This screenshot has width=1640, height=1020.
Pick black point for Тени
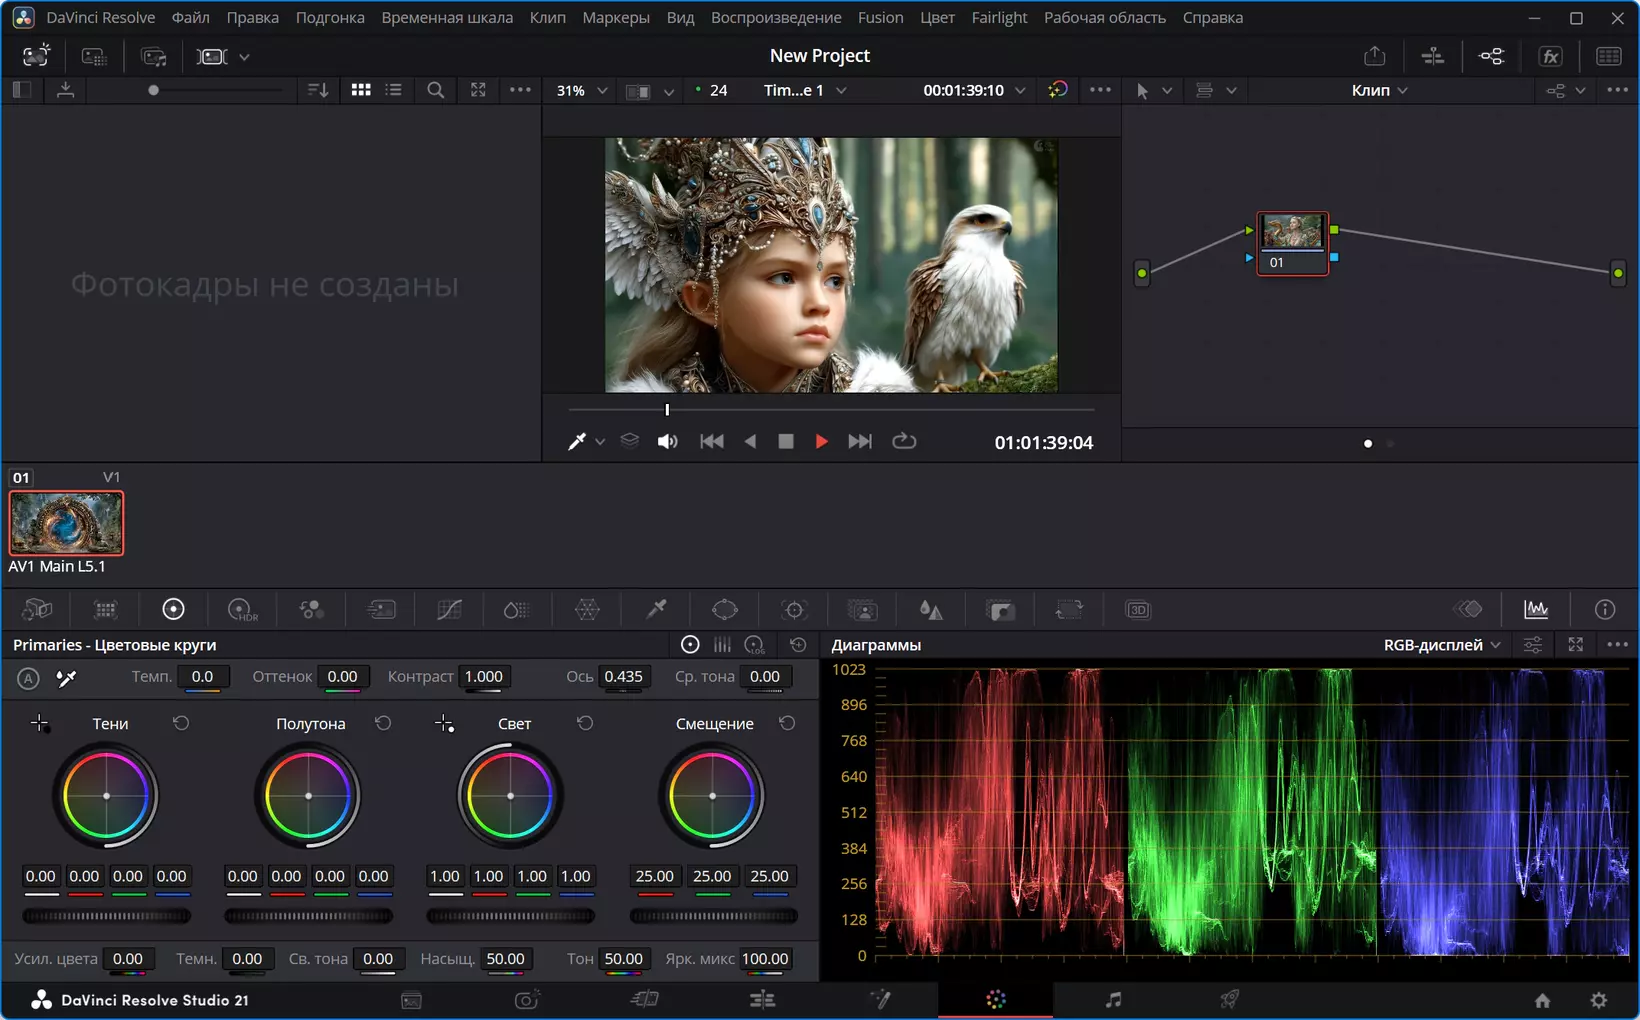click(39, 723)
